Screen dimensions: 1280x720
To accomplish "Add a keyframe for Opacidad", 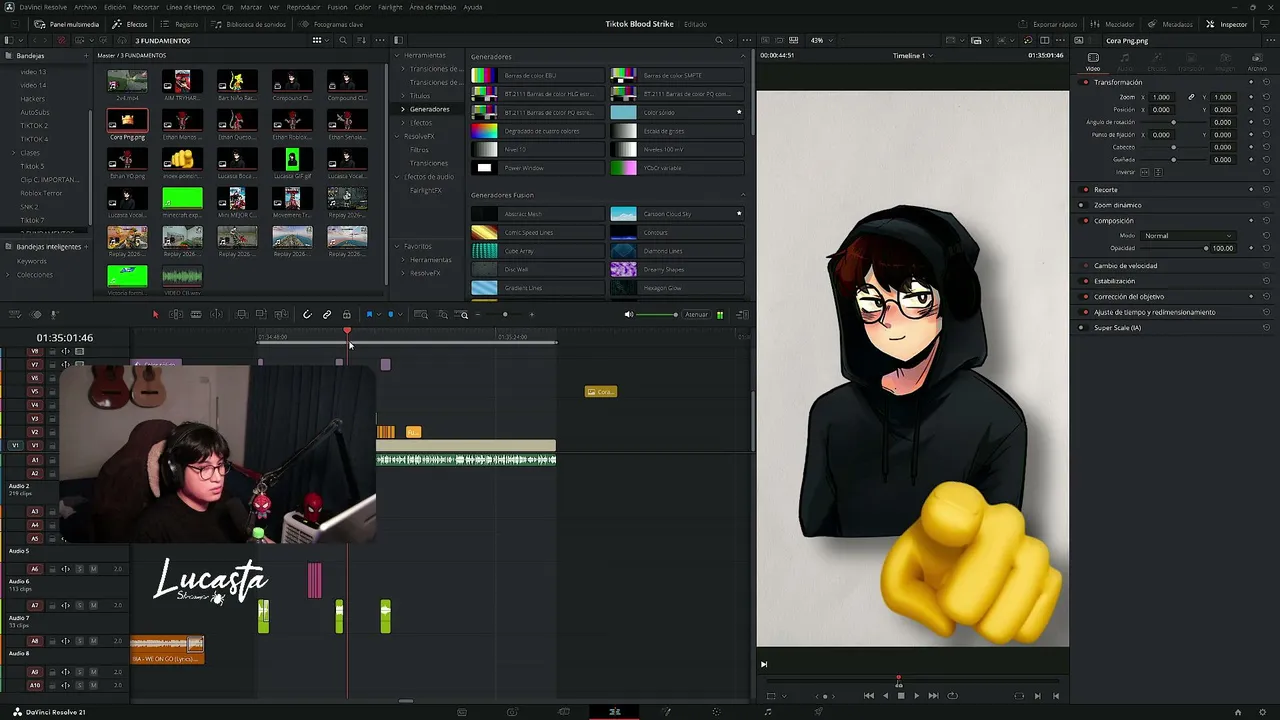I will (1251, 248).
